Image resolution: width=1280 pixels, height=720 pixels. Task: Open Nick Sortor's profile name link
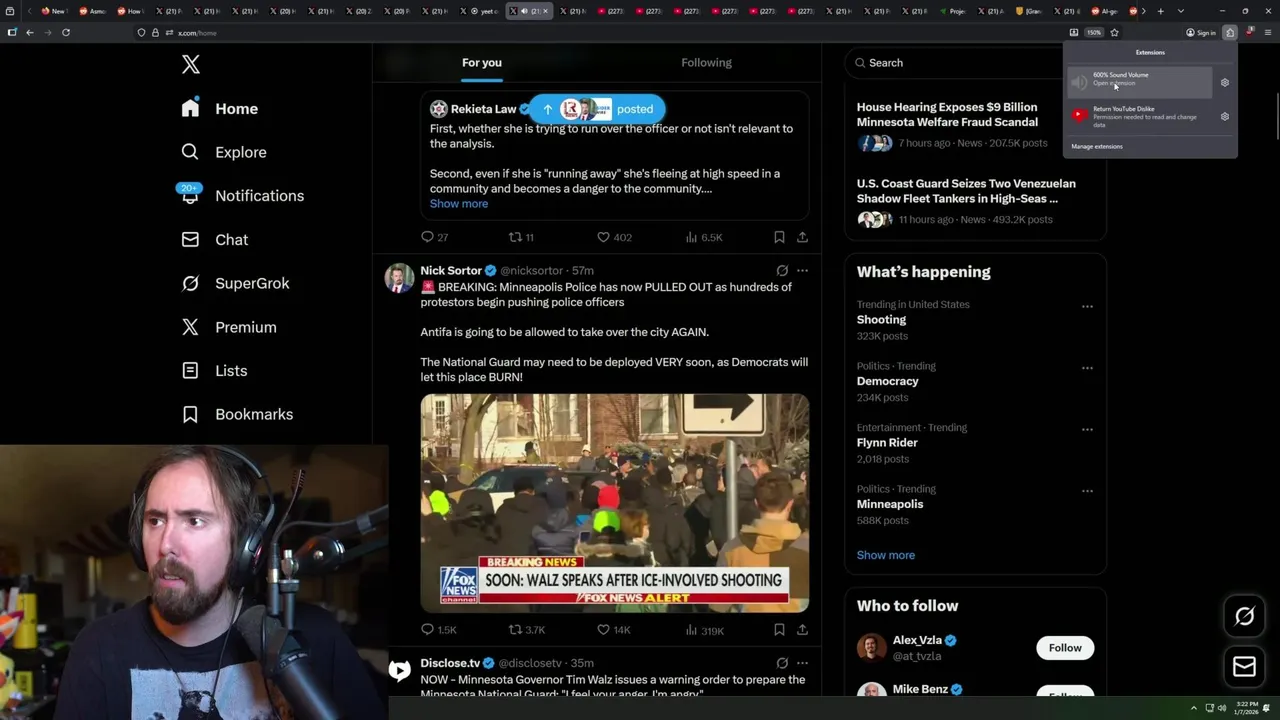[x=451, y=271]
